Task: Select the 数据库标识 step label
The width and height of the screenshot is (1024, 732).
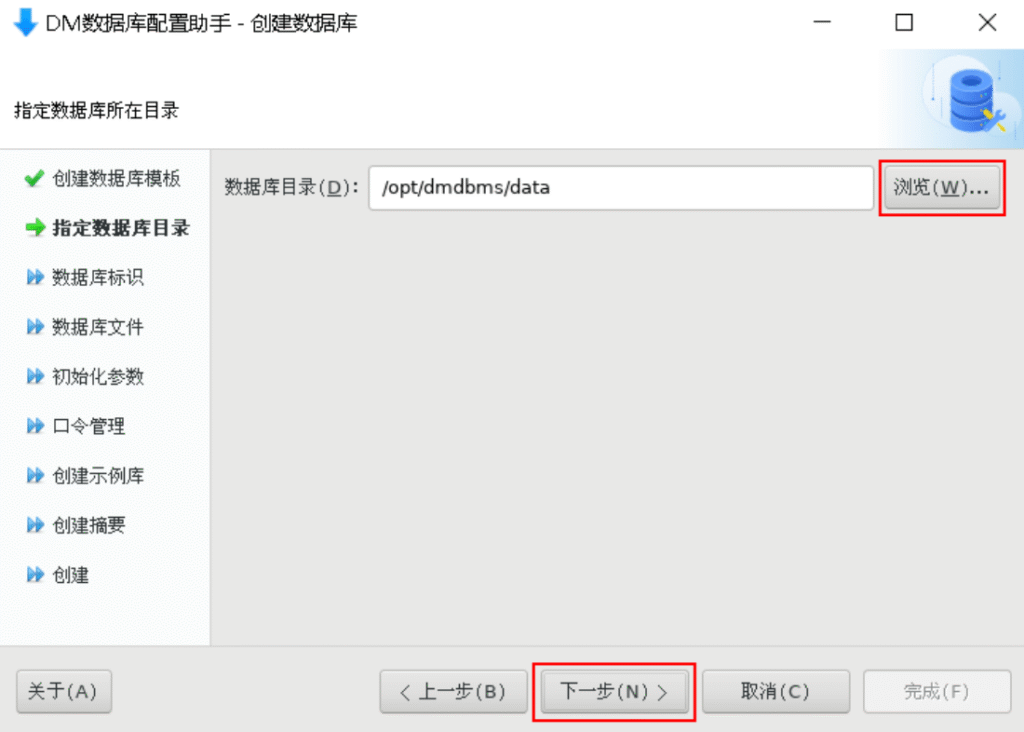Action: (98, 277)
